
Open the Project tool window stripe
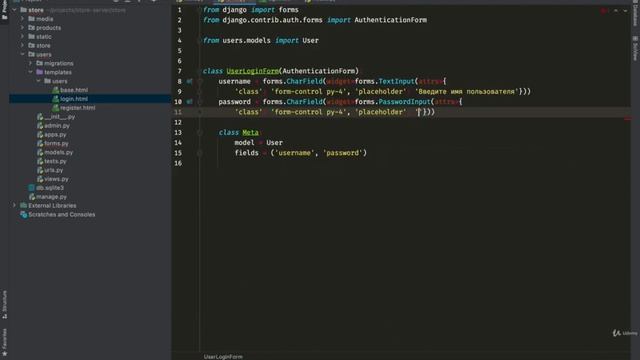click(4, 10)
